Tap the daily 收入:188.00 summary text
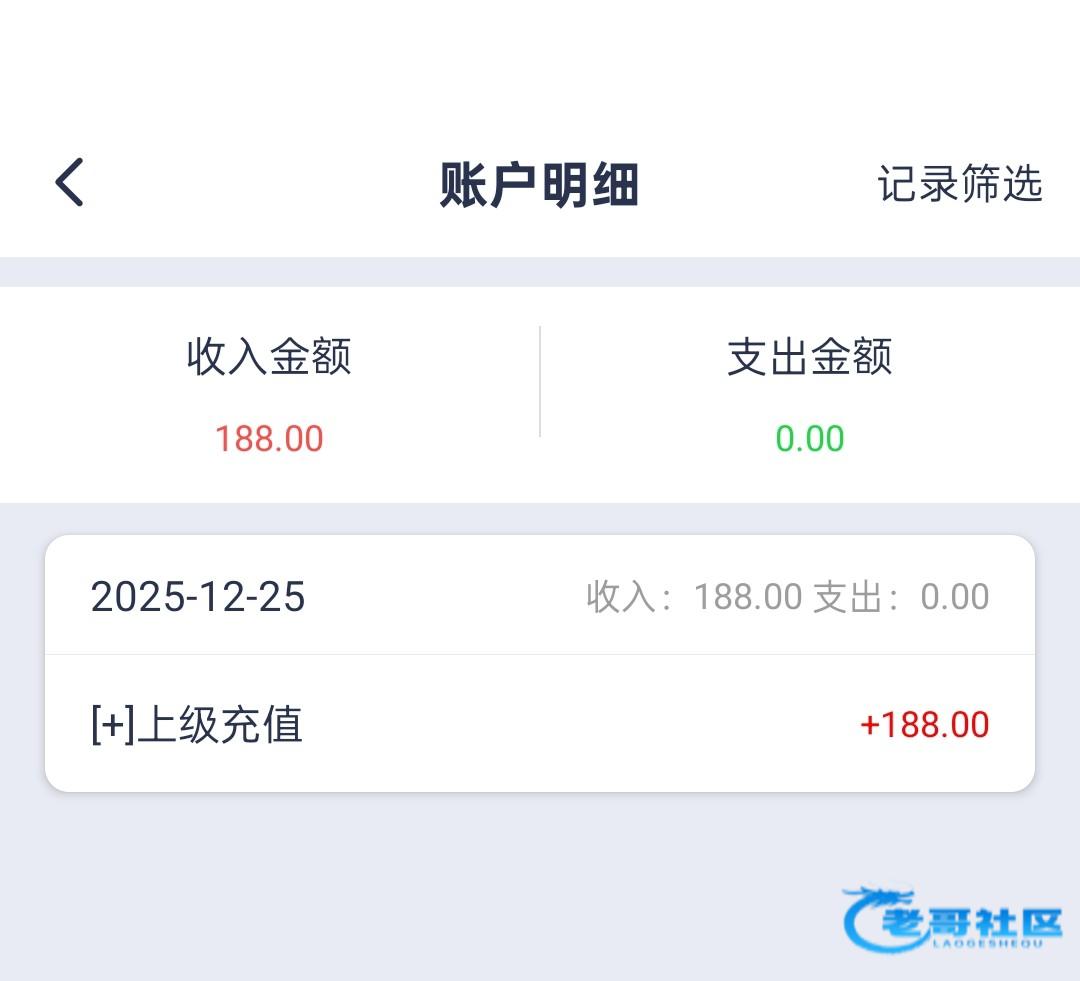This screenshot has width=1080, height=981. point(694,597)
